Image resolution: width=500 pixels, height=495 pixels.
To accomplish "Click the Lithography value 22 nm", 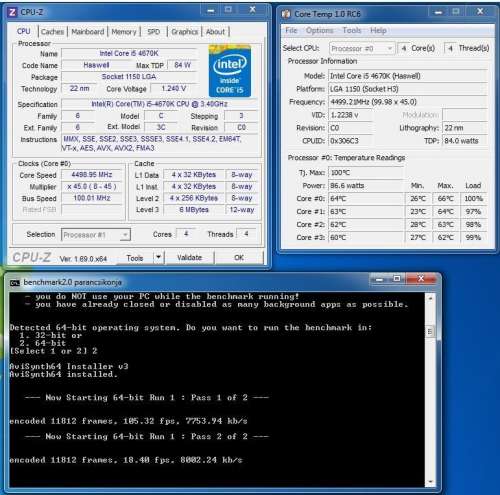I will pos(465,128).
